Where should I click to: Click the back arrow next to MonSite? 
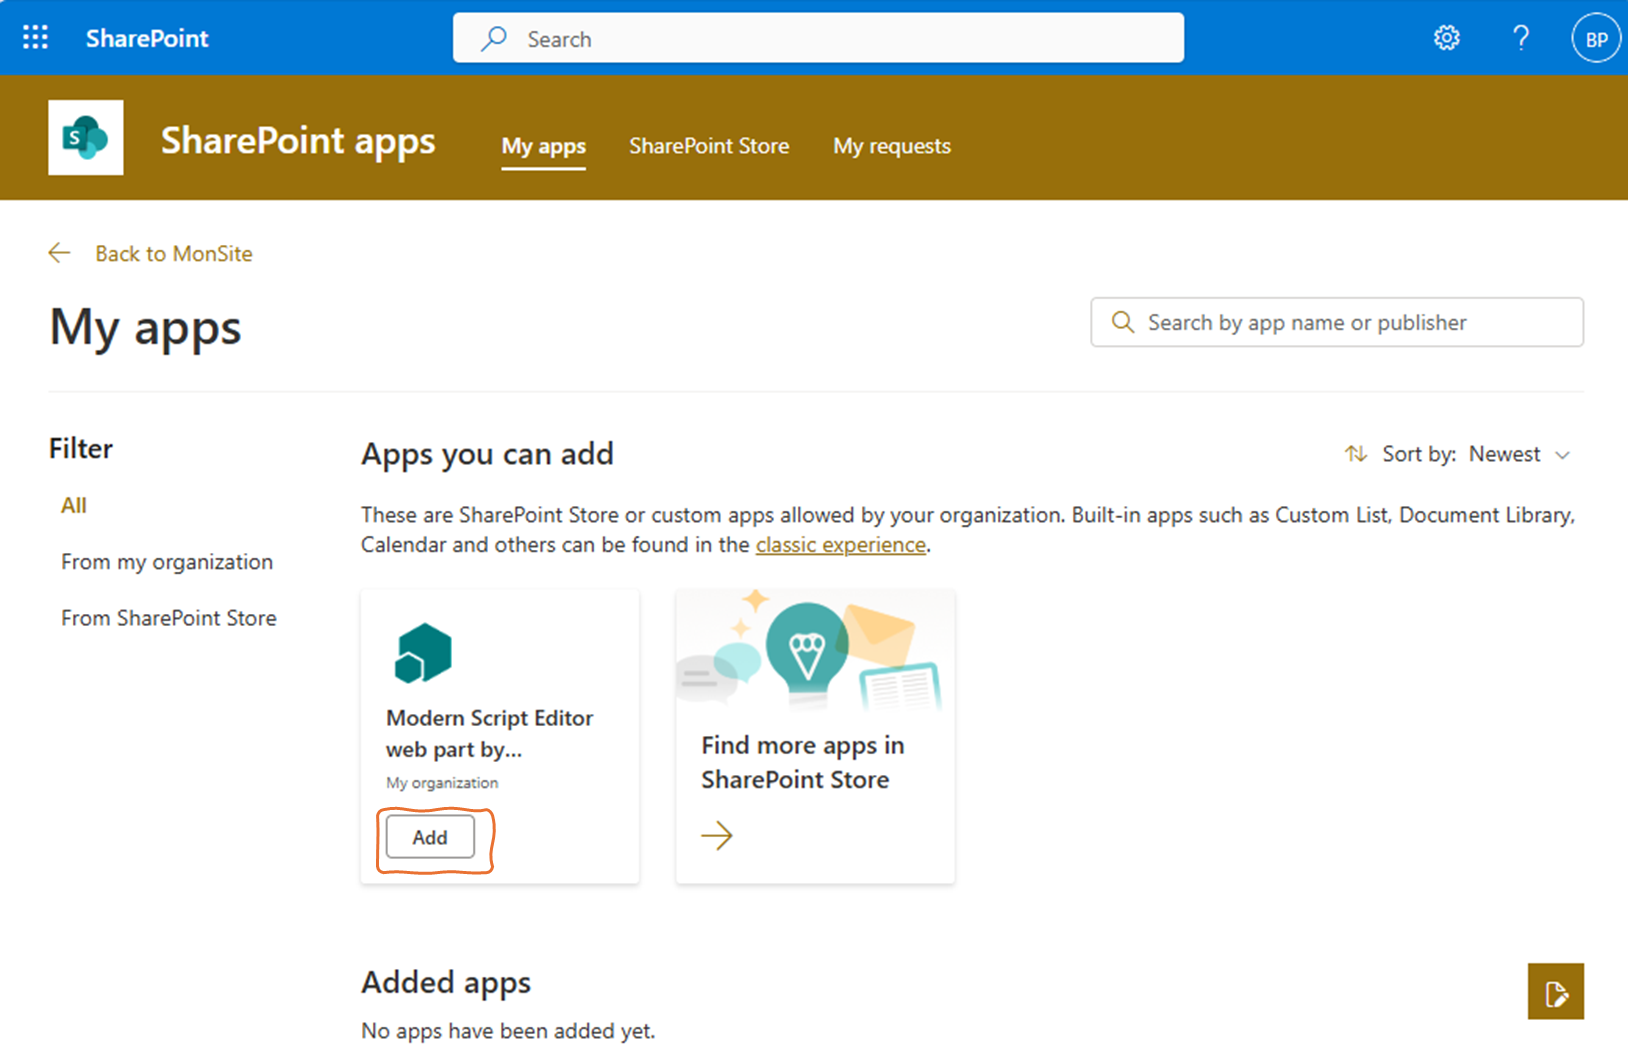point(59,253)
